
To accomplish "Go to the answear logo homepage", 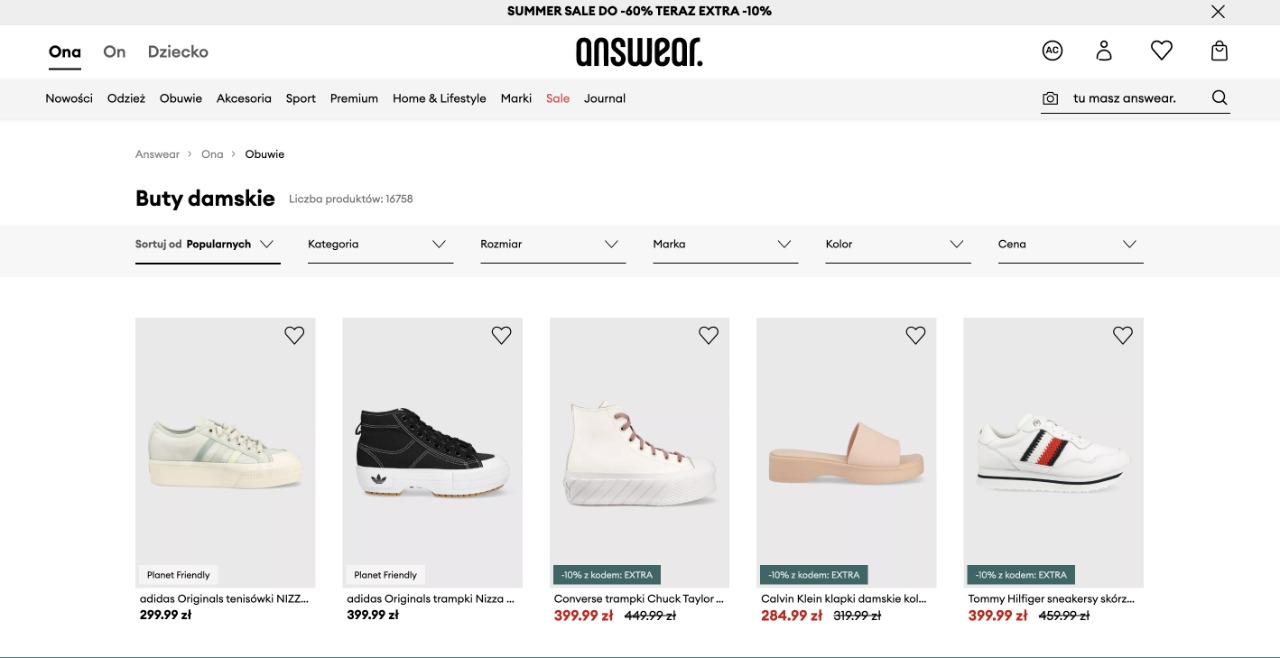I will [639, 51].
